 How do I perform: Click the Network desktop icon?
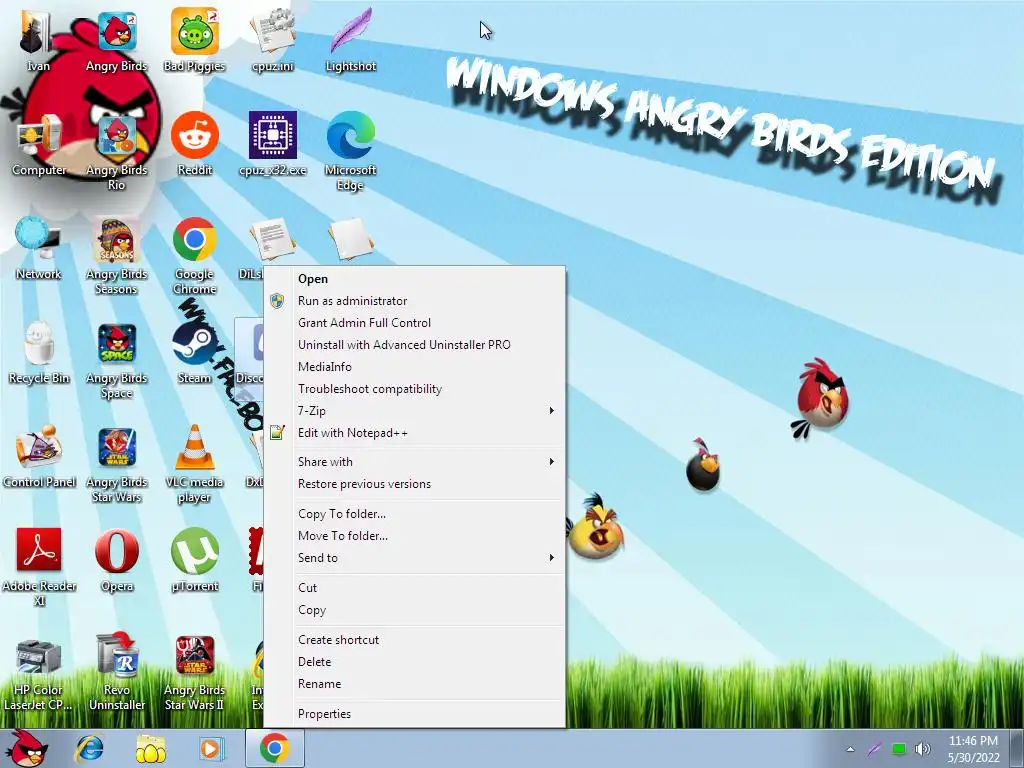39,249
